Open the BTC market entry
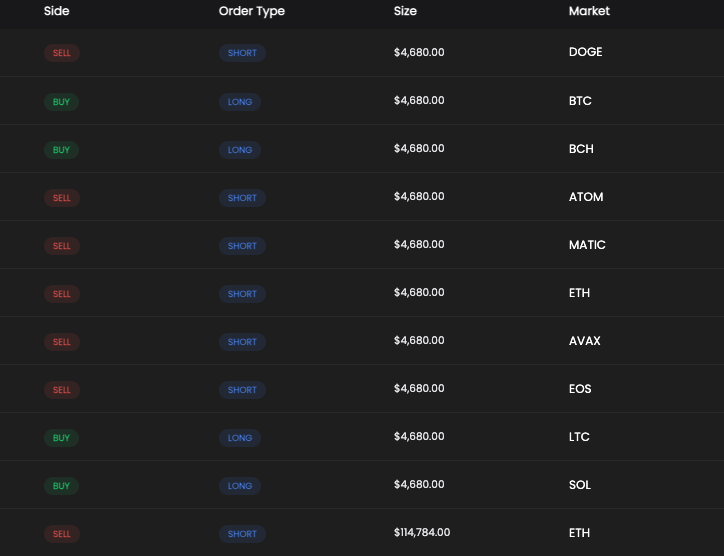Image resolution: width=724 pixels, height=556 pixels. [580, 101]
